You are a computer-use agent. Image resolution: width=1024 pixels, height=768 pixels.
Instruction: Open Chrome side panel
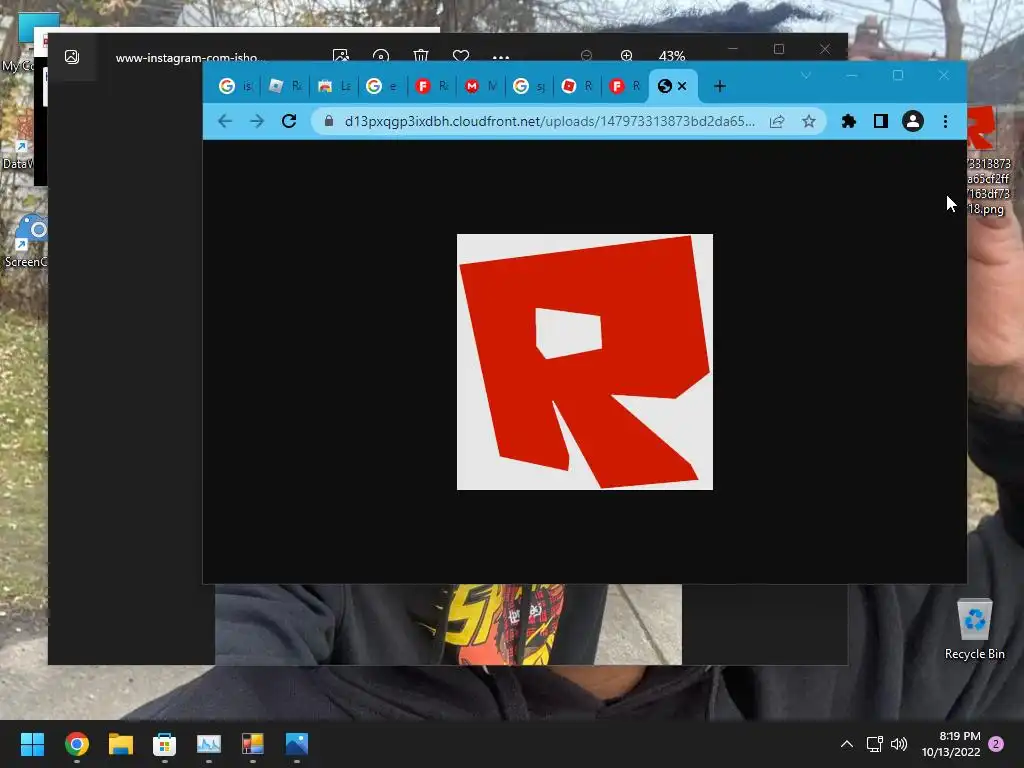coord(880,121)
